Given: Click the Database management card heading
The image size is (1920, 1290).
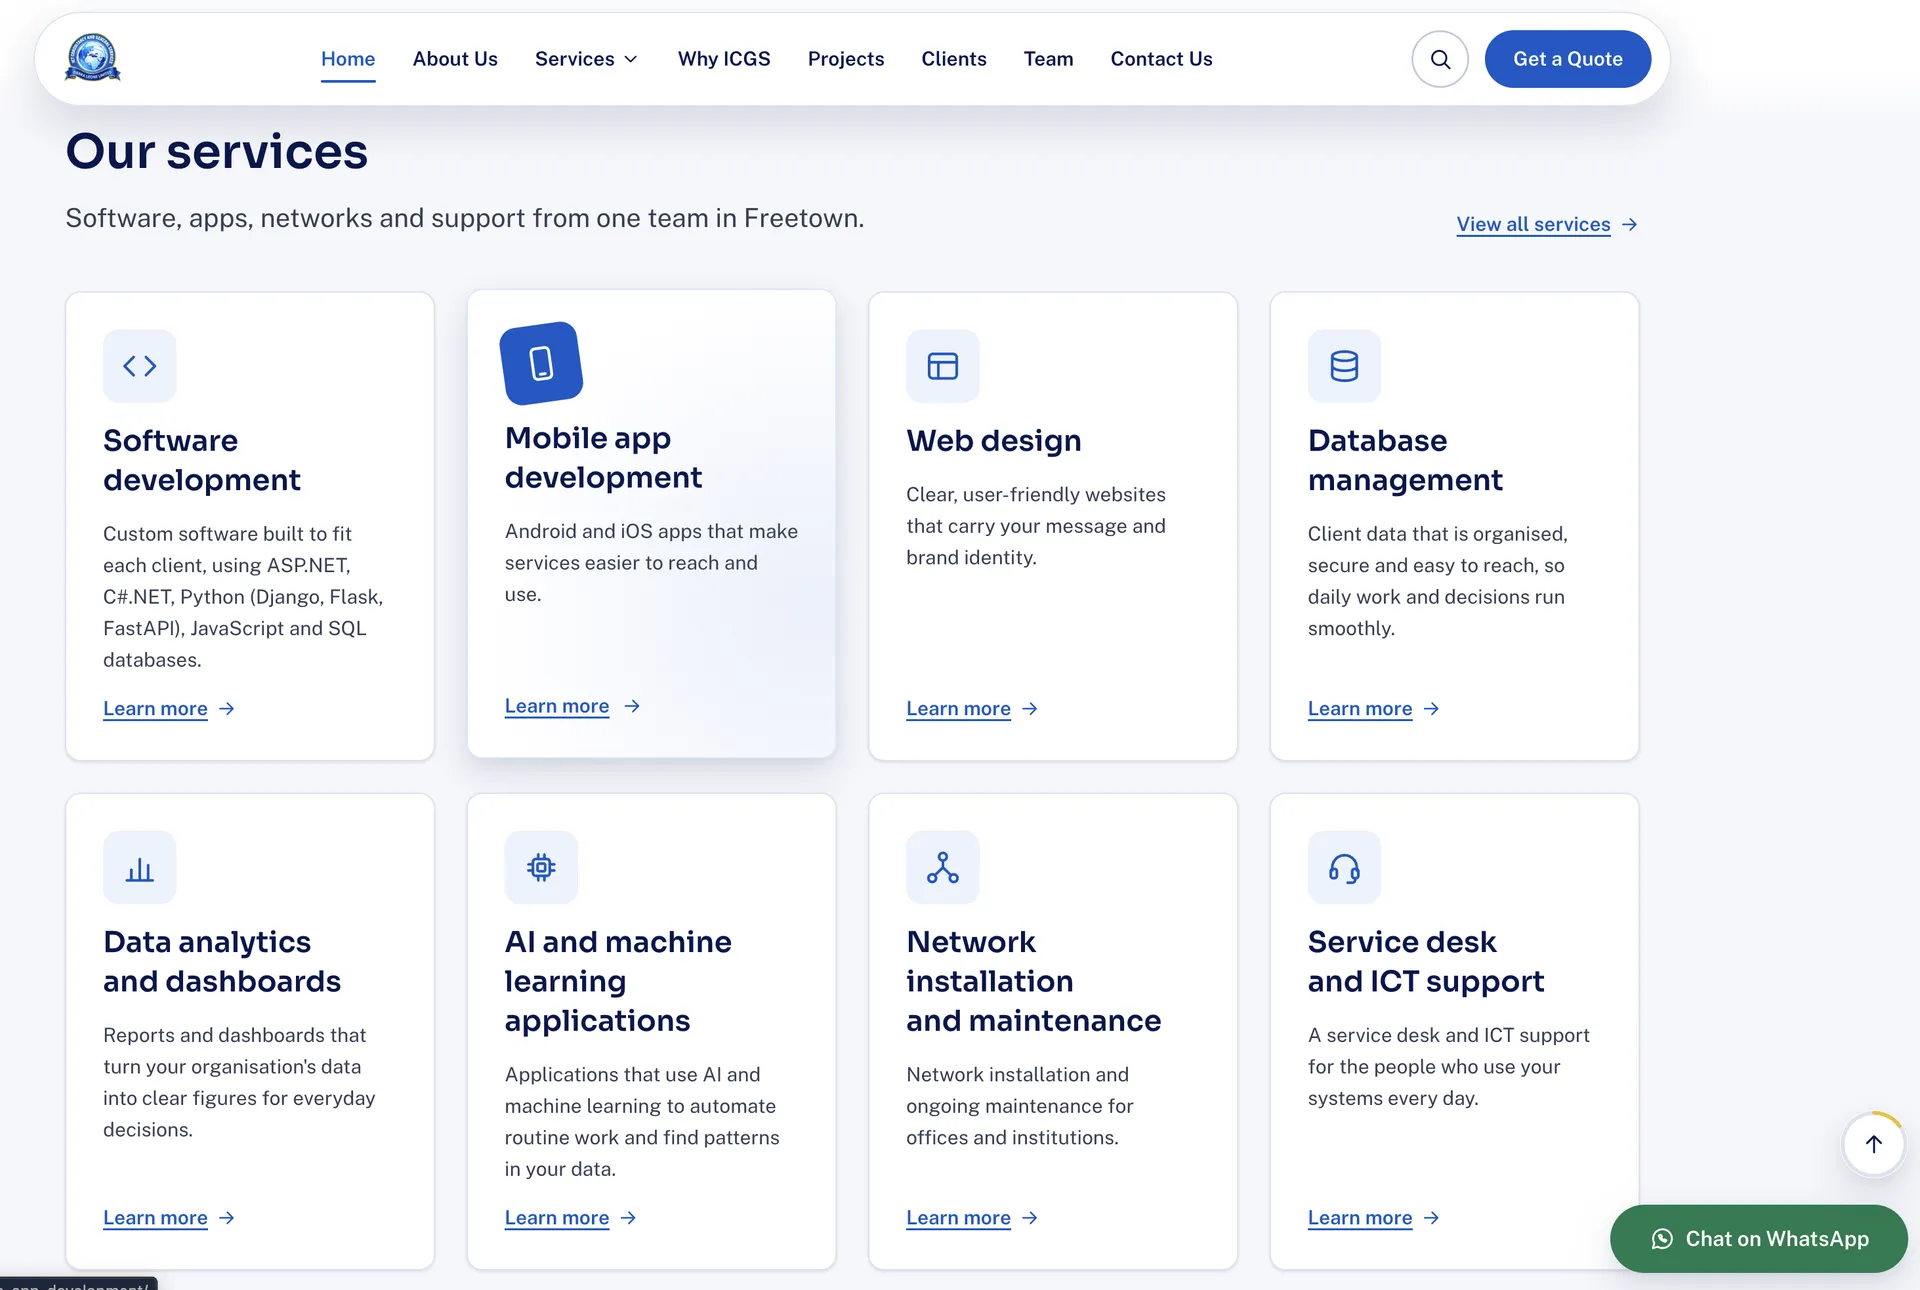Looking at the screenshot, I should 1405,460.
